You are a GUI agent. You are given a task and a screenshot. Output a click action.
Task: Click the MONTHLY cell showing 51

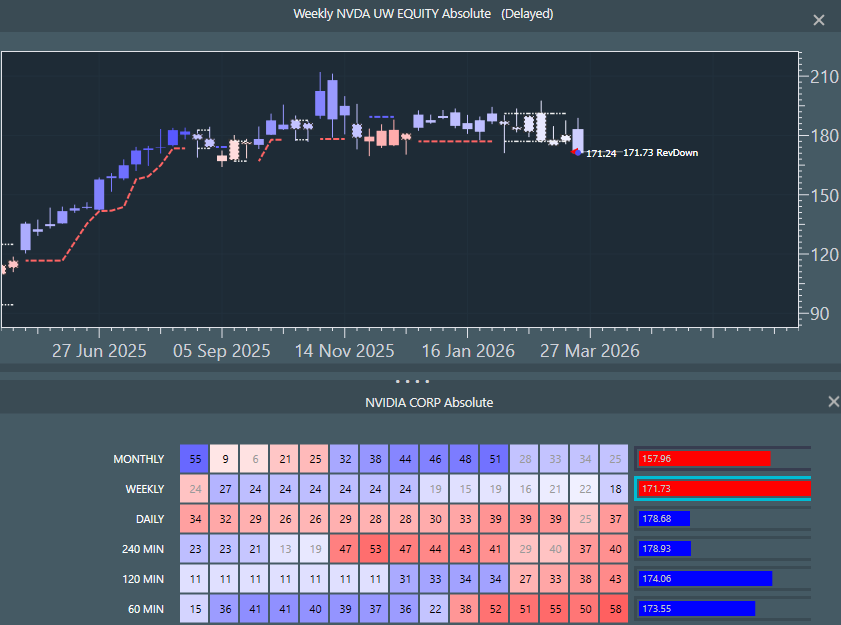495,459
